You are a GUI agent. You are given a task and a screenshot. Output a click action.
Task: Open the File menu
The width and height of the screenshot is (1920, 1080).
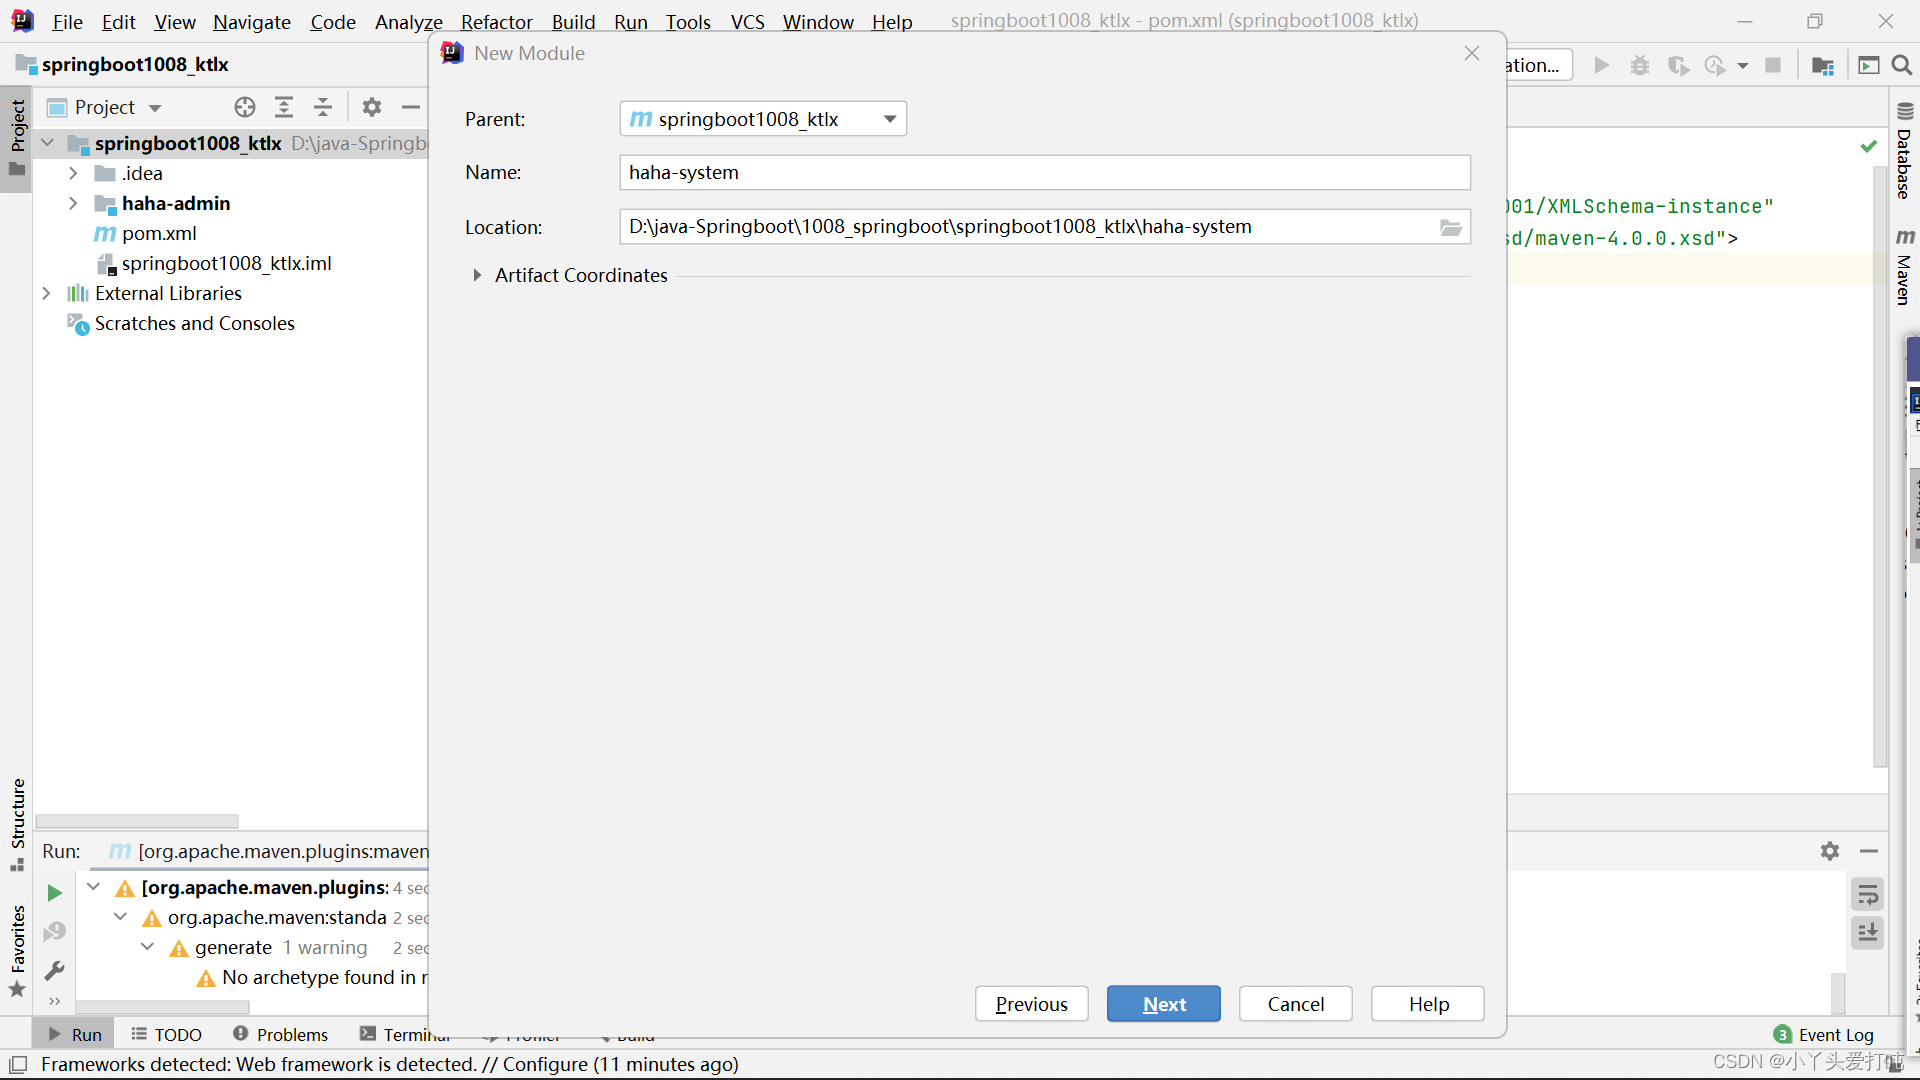click(67, 22)
